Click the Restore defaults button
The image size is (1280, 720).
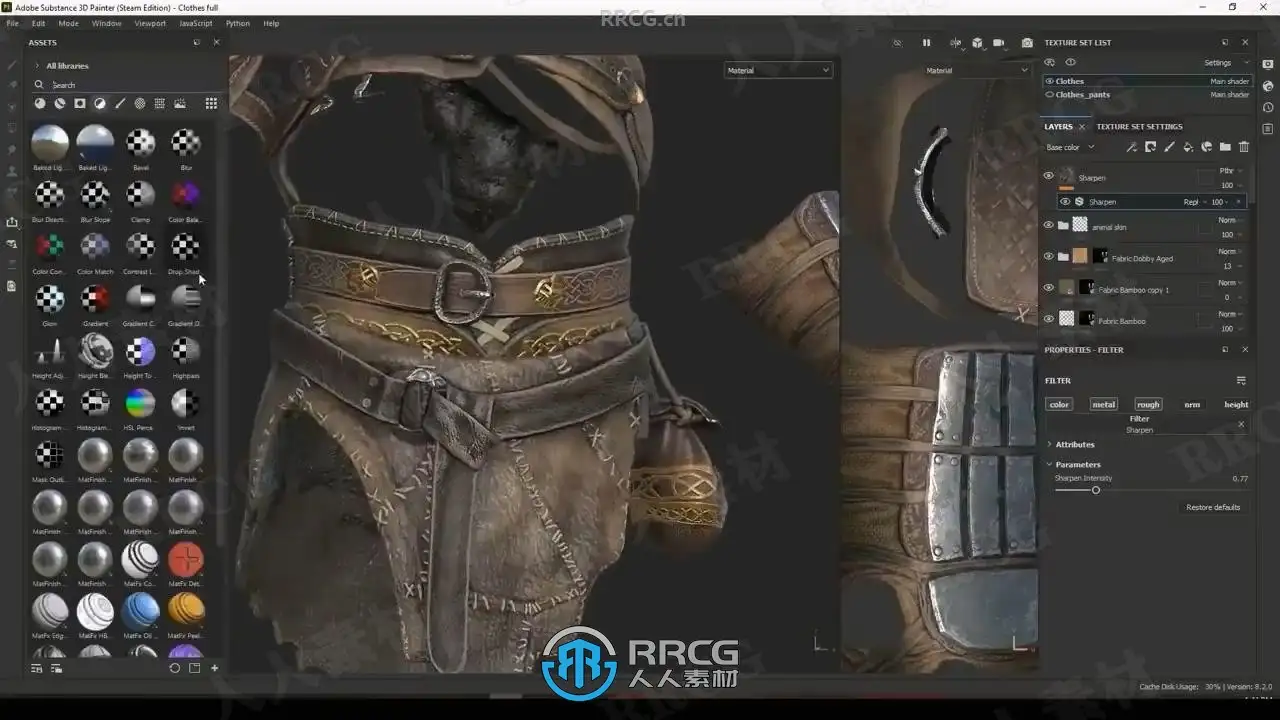[1213, 507]
